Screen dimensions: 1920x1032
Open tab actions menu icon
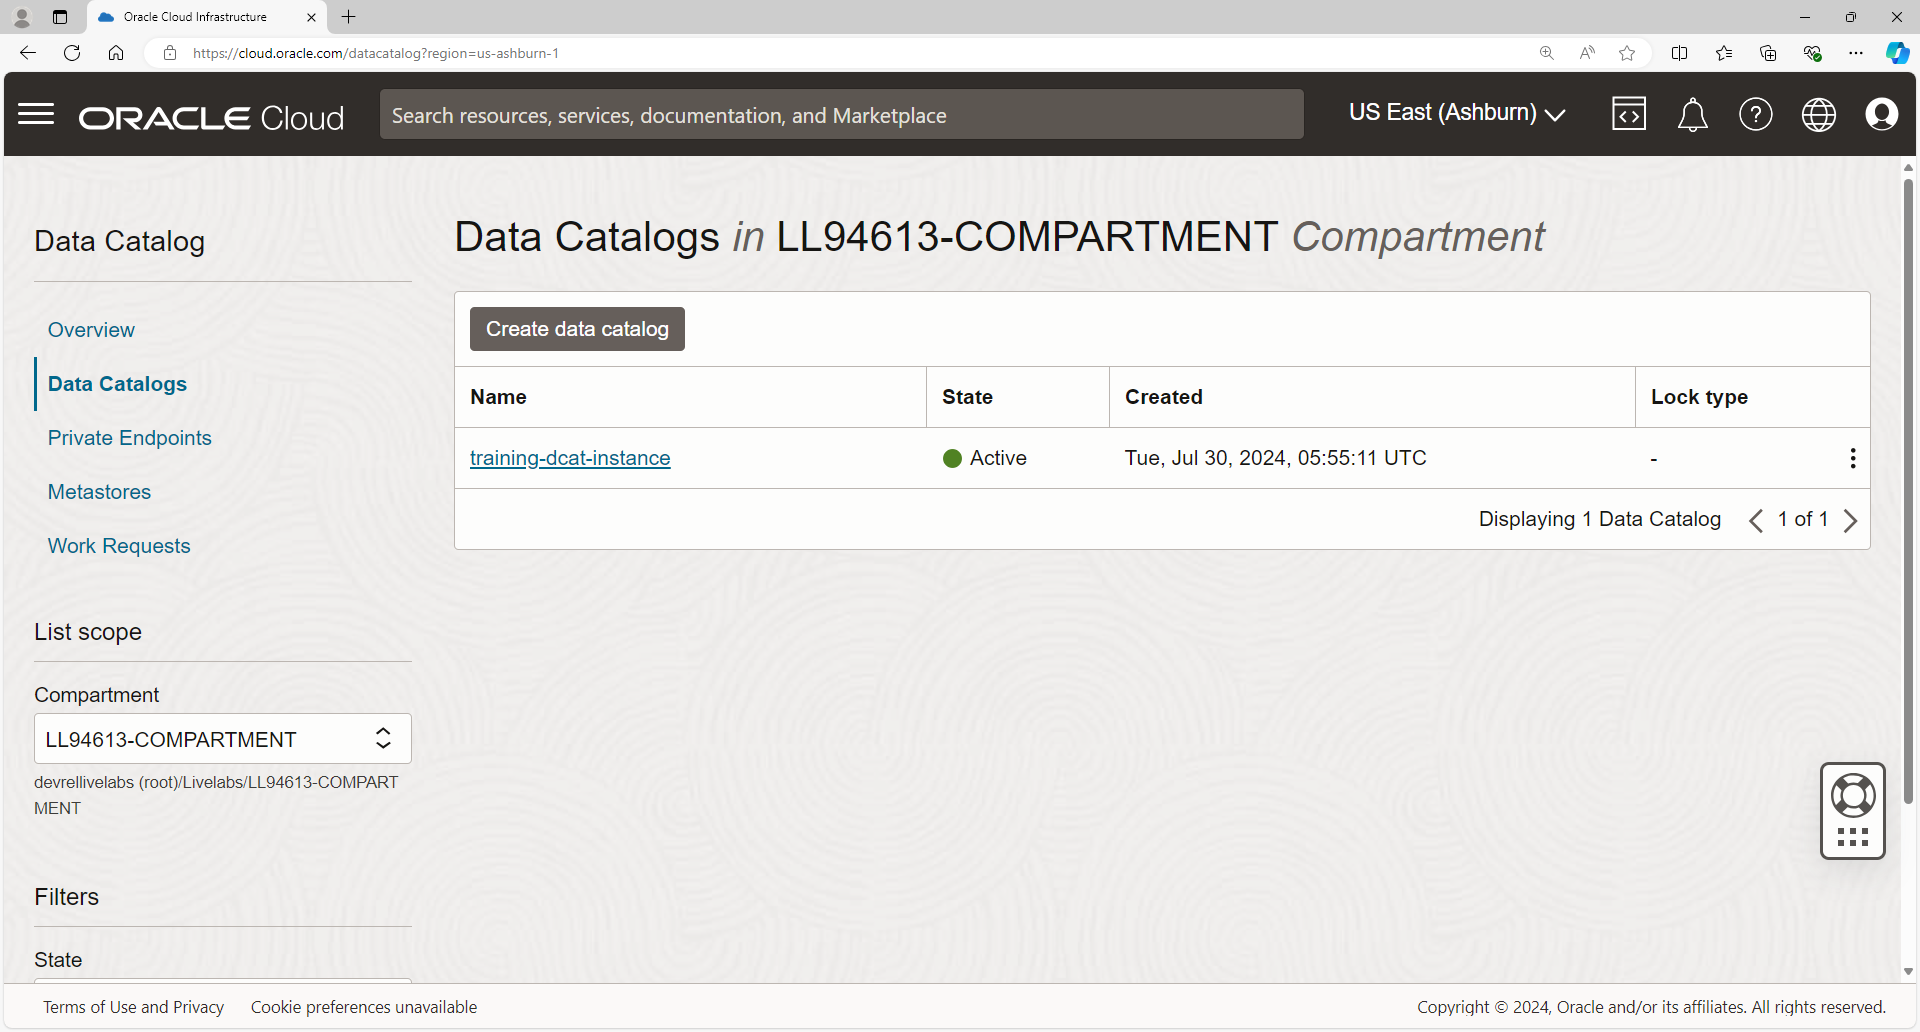[x=60, y=17]
